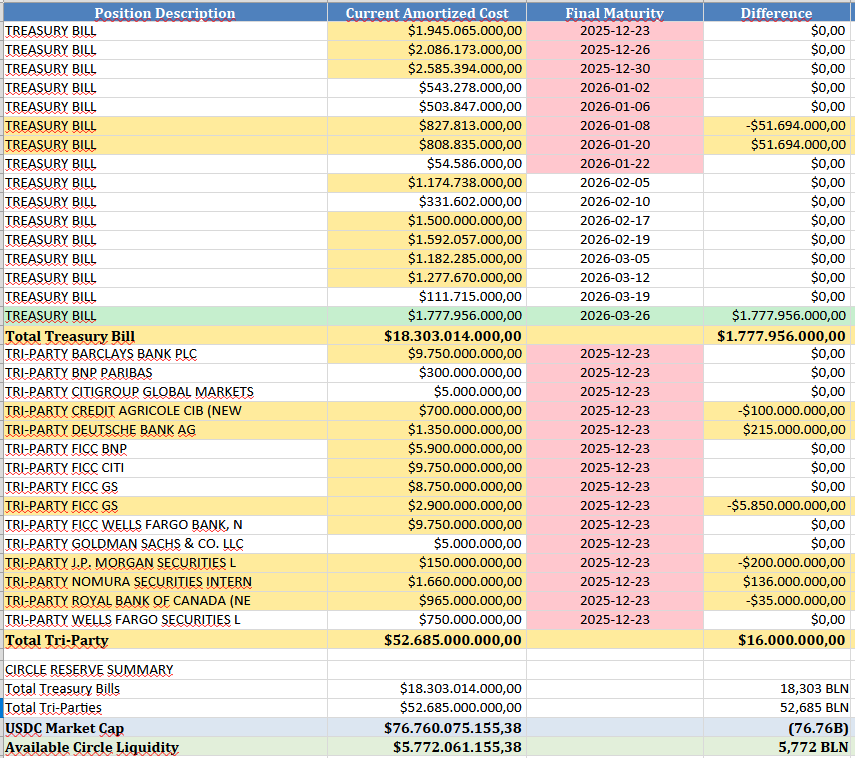
Task: Select the $1.182.285.000,00 cell
Action: (x=426, y=259)
